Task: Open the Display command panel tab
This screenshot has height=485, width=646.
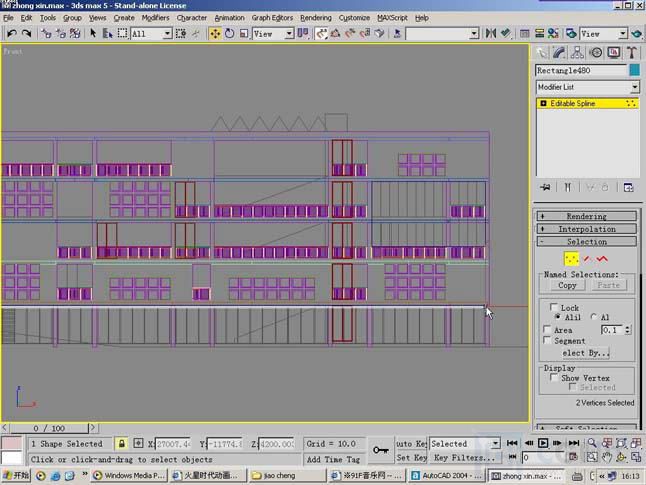Action: (614, 52)
